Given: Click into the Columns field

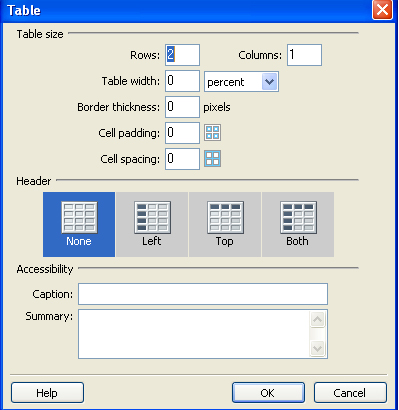Looking at the screenshot, I should (304, 55).
